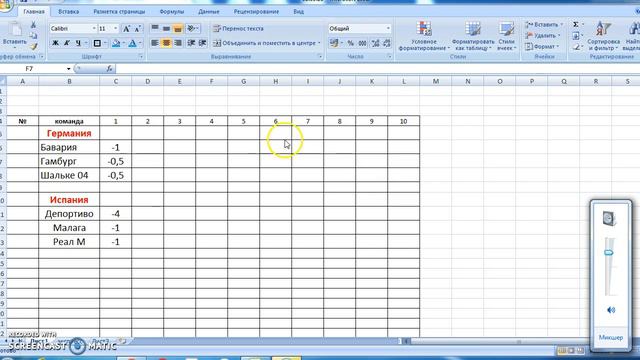Open the Fill down tool in editing group
Viewport: 640px width, 360px height.
(x=576, y=36)
